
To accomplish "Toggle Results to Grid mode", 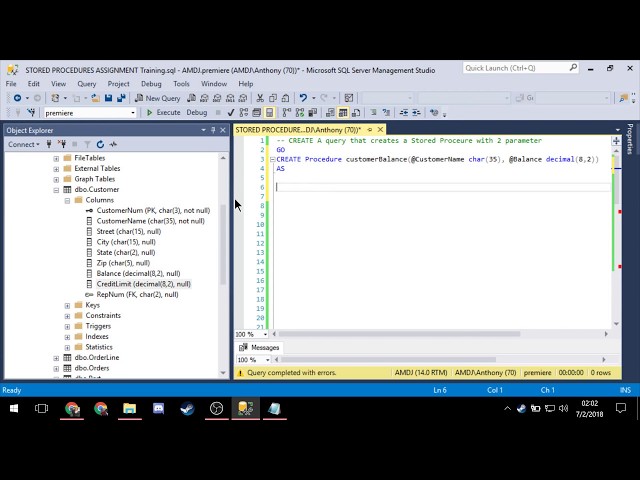I will coord(343,113).
